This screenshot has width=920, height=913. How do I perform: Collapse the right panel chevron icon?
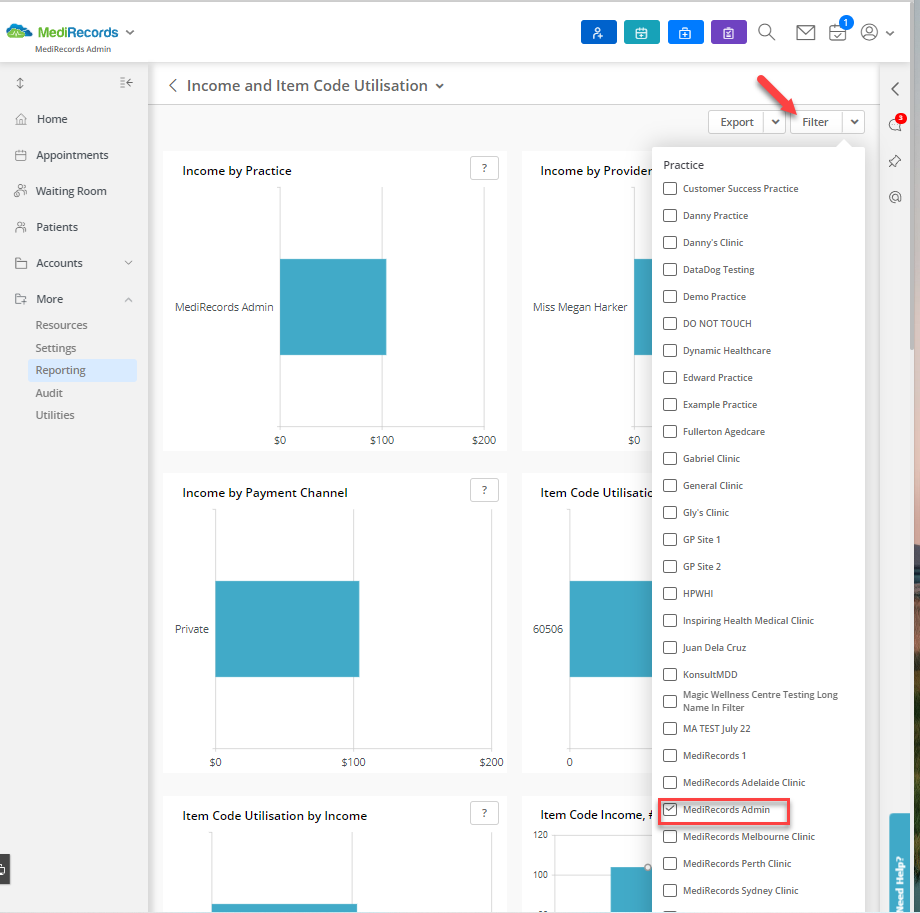pos(895,89)
